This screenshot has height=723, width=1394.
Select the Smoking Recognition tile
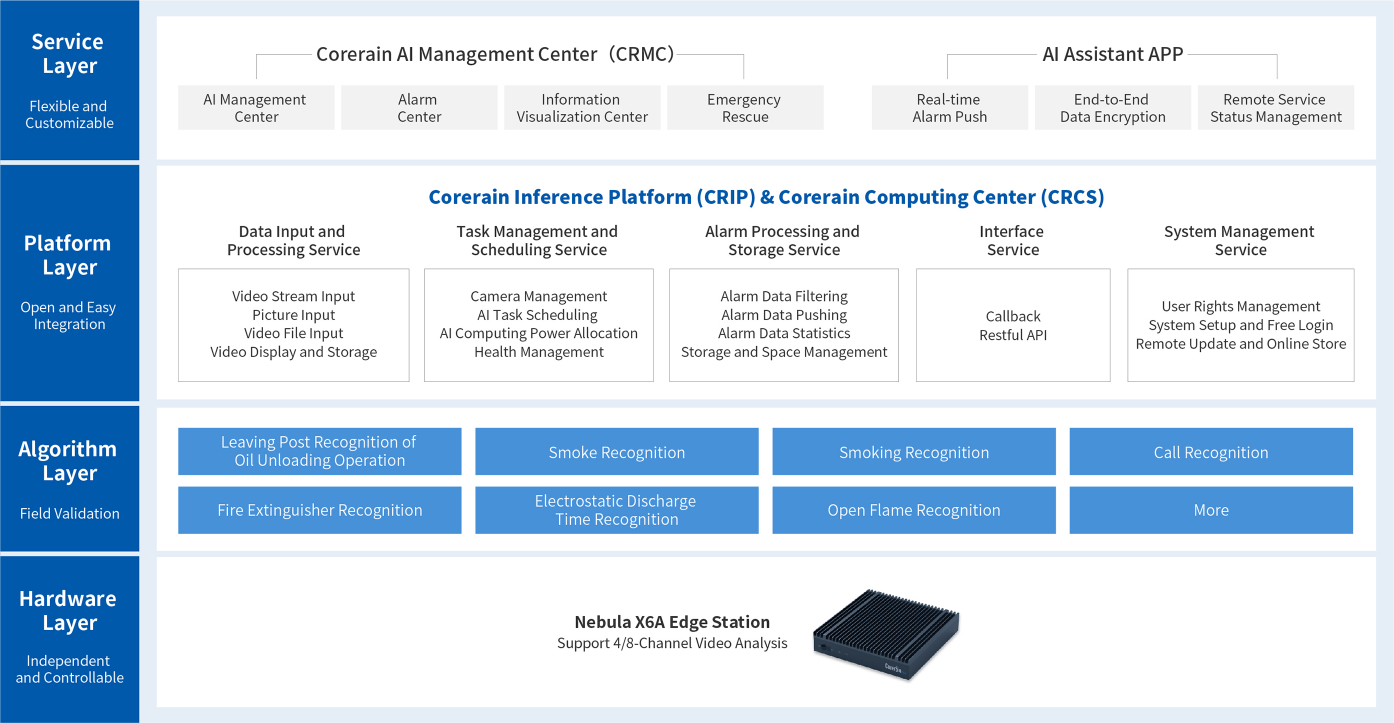point(914,451)
